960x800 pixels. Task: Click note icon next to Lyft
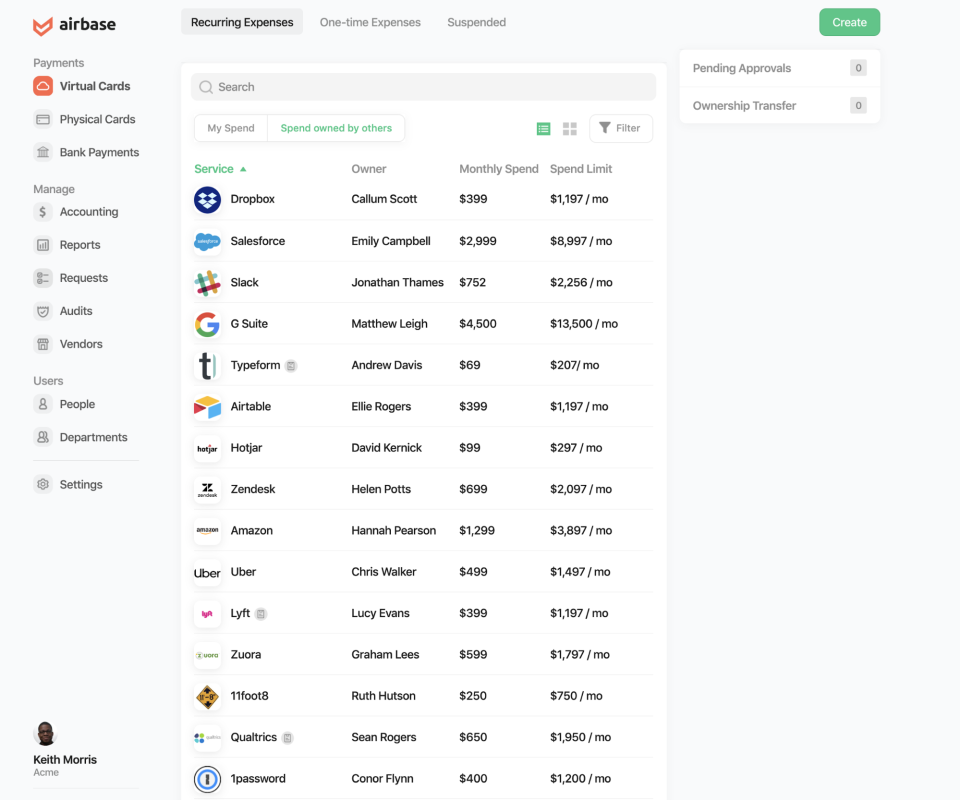(261, 614)
